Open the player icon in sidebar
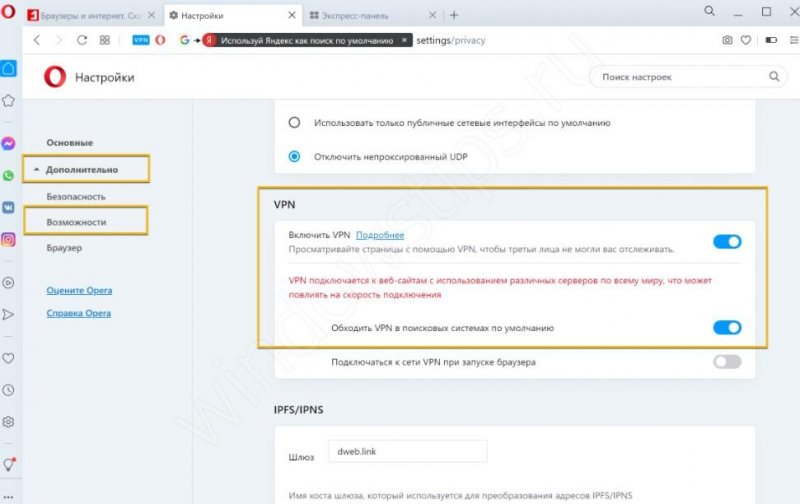Screen dimensions: 800x504 click(x=8, y=283)
